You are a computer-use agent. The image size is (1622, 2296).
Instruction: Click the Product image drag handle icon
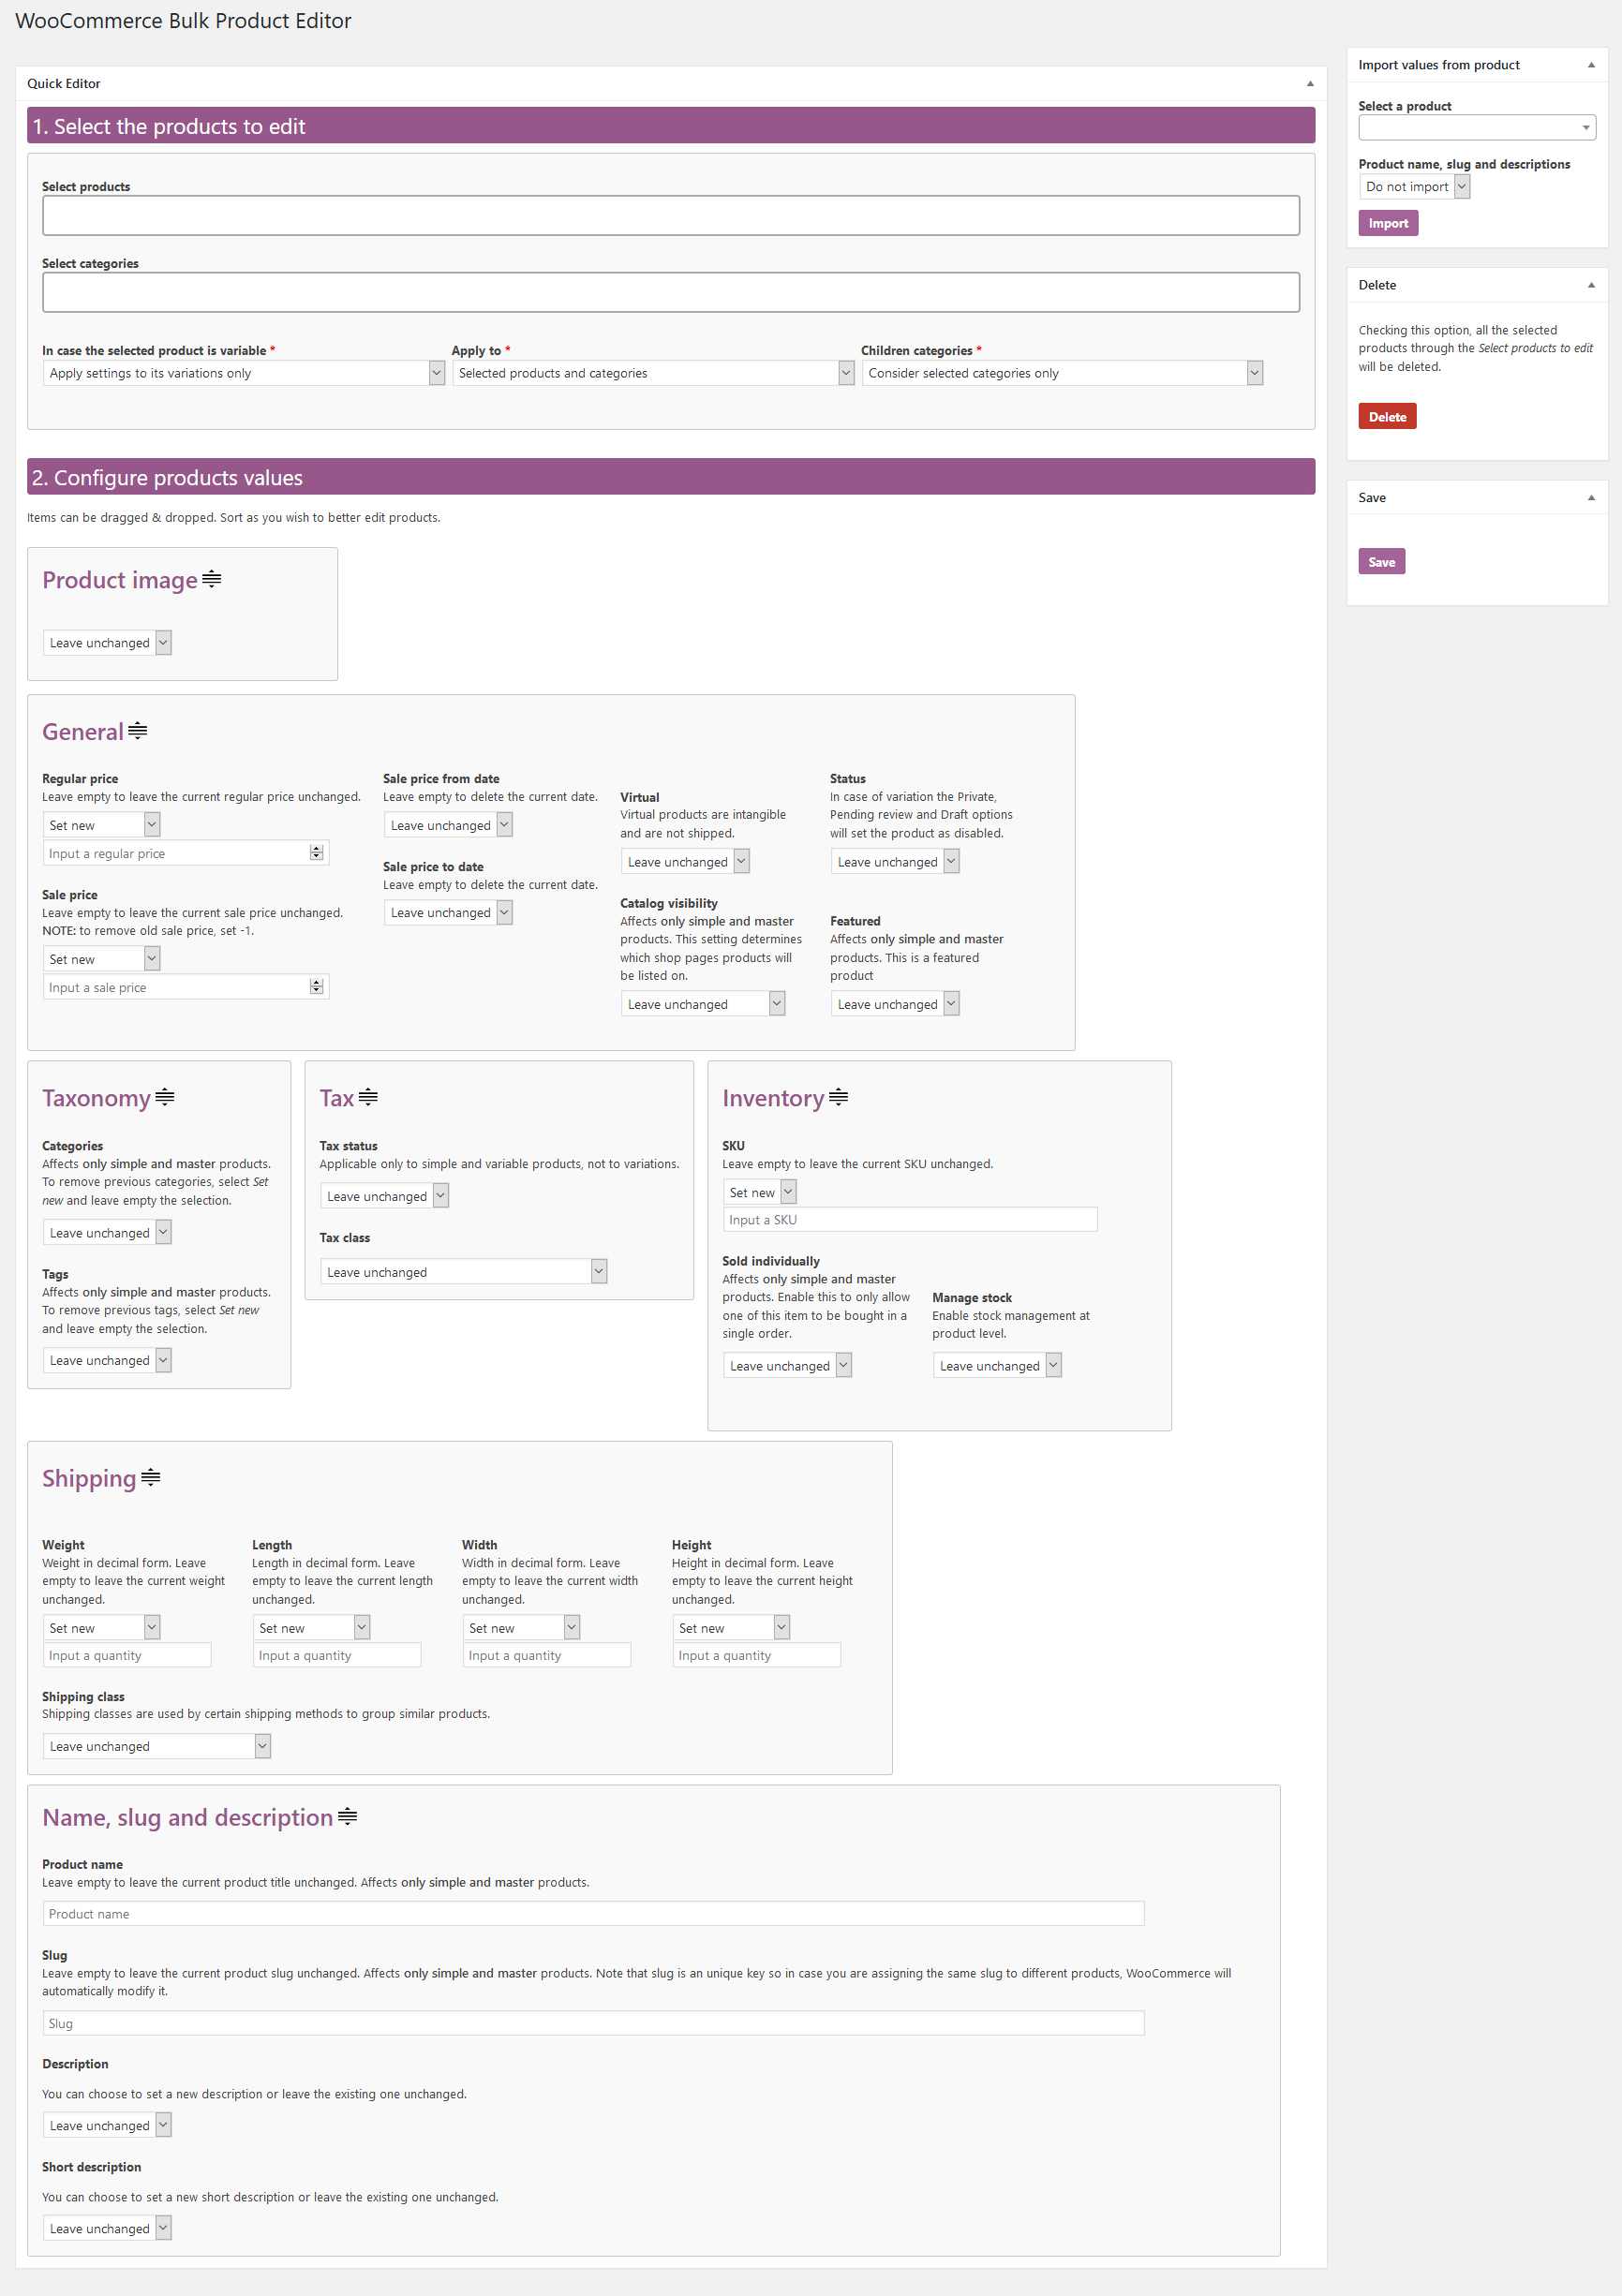click(211, 579)
